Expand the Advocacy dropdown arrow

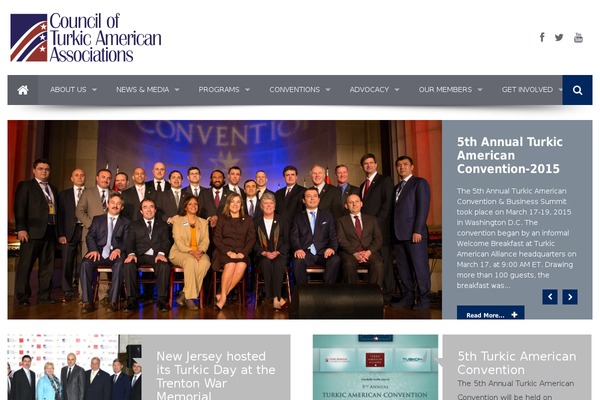pyautogui.click(x=397, y=90)
